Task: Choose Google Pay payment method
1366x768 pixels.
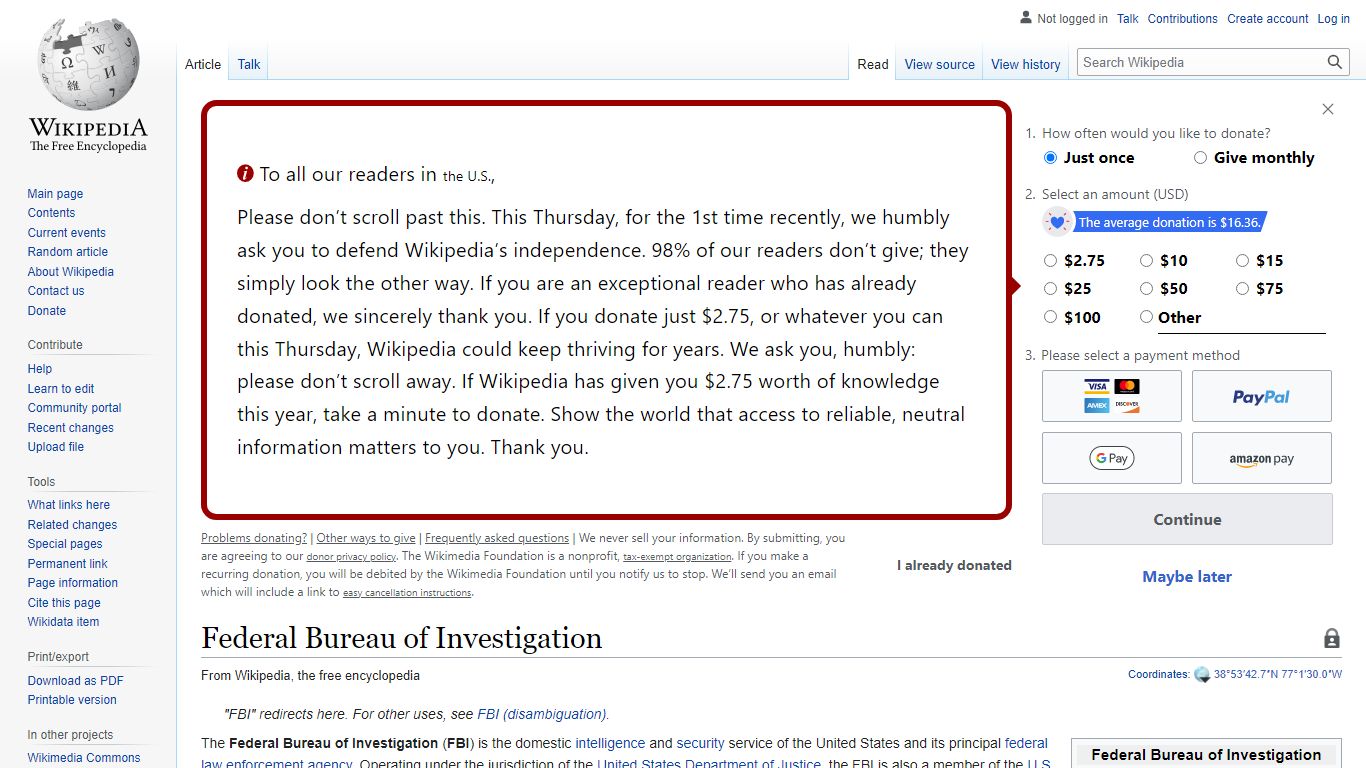Action: click(x=1112, y=458)
